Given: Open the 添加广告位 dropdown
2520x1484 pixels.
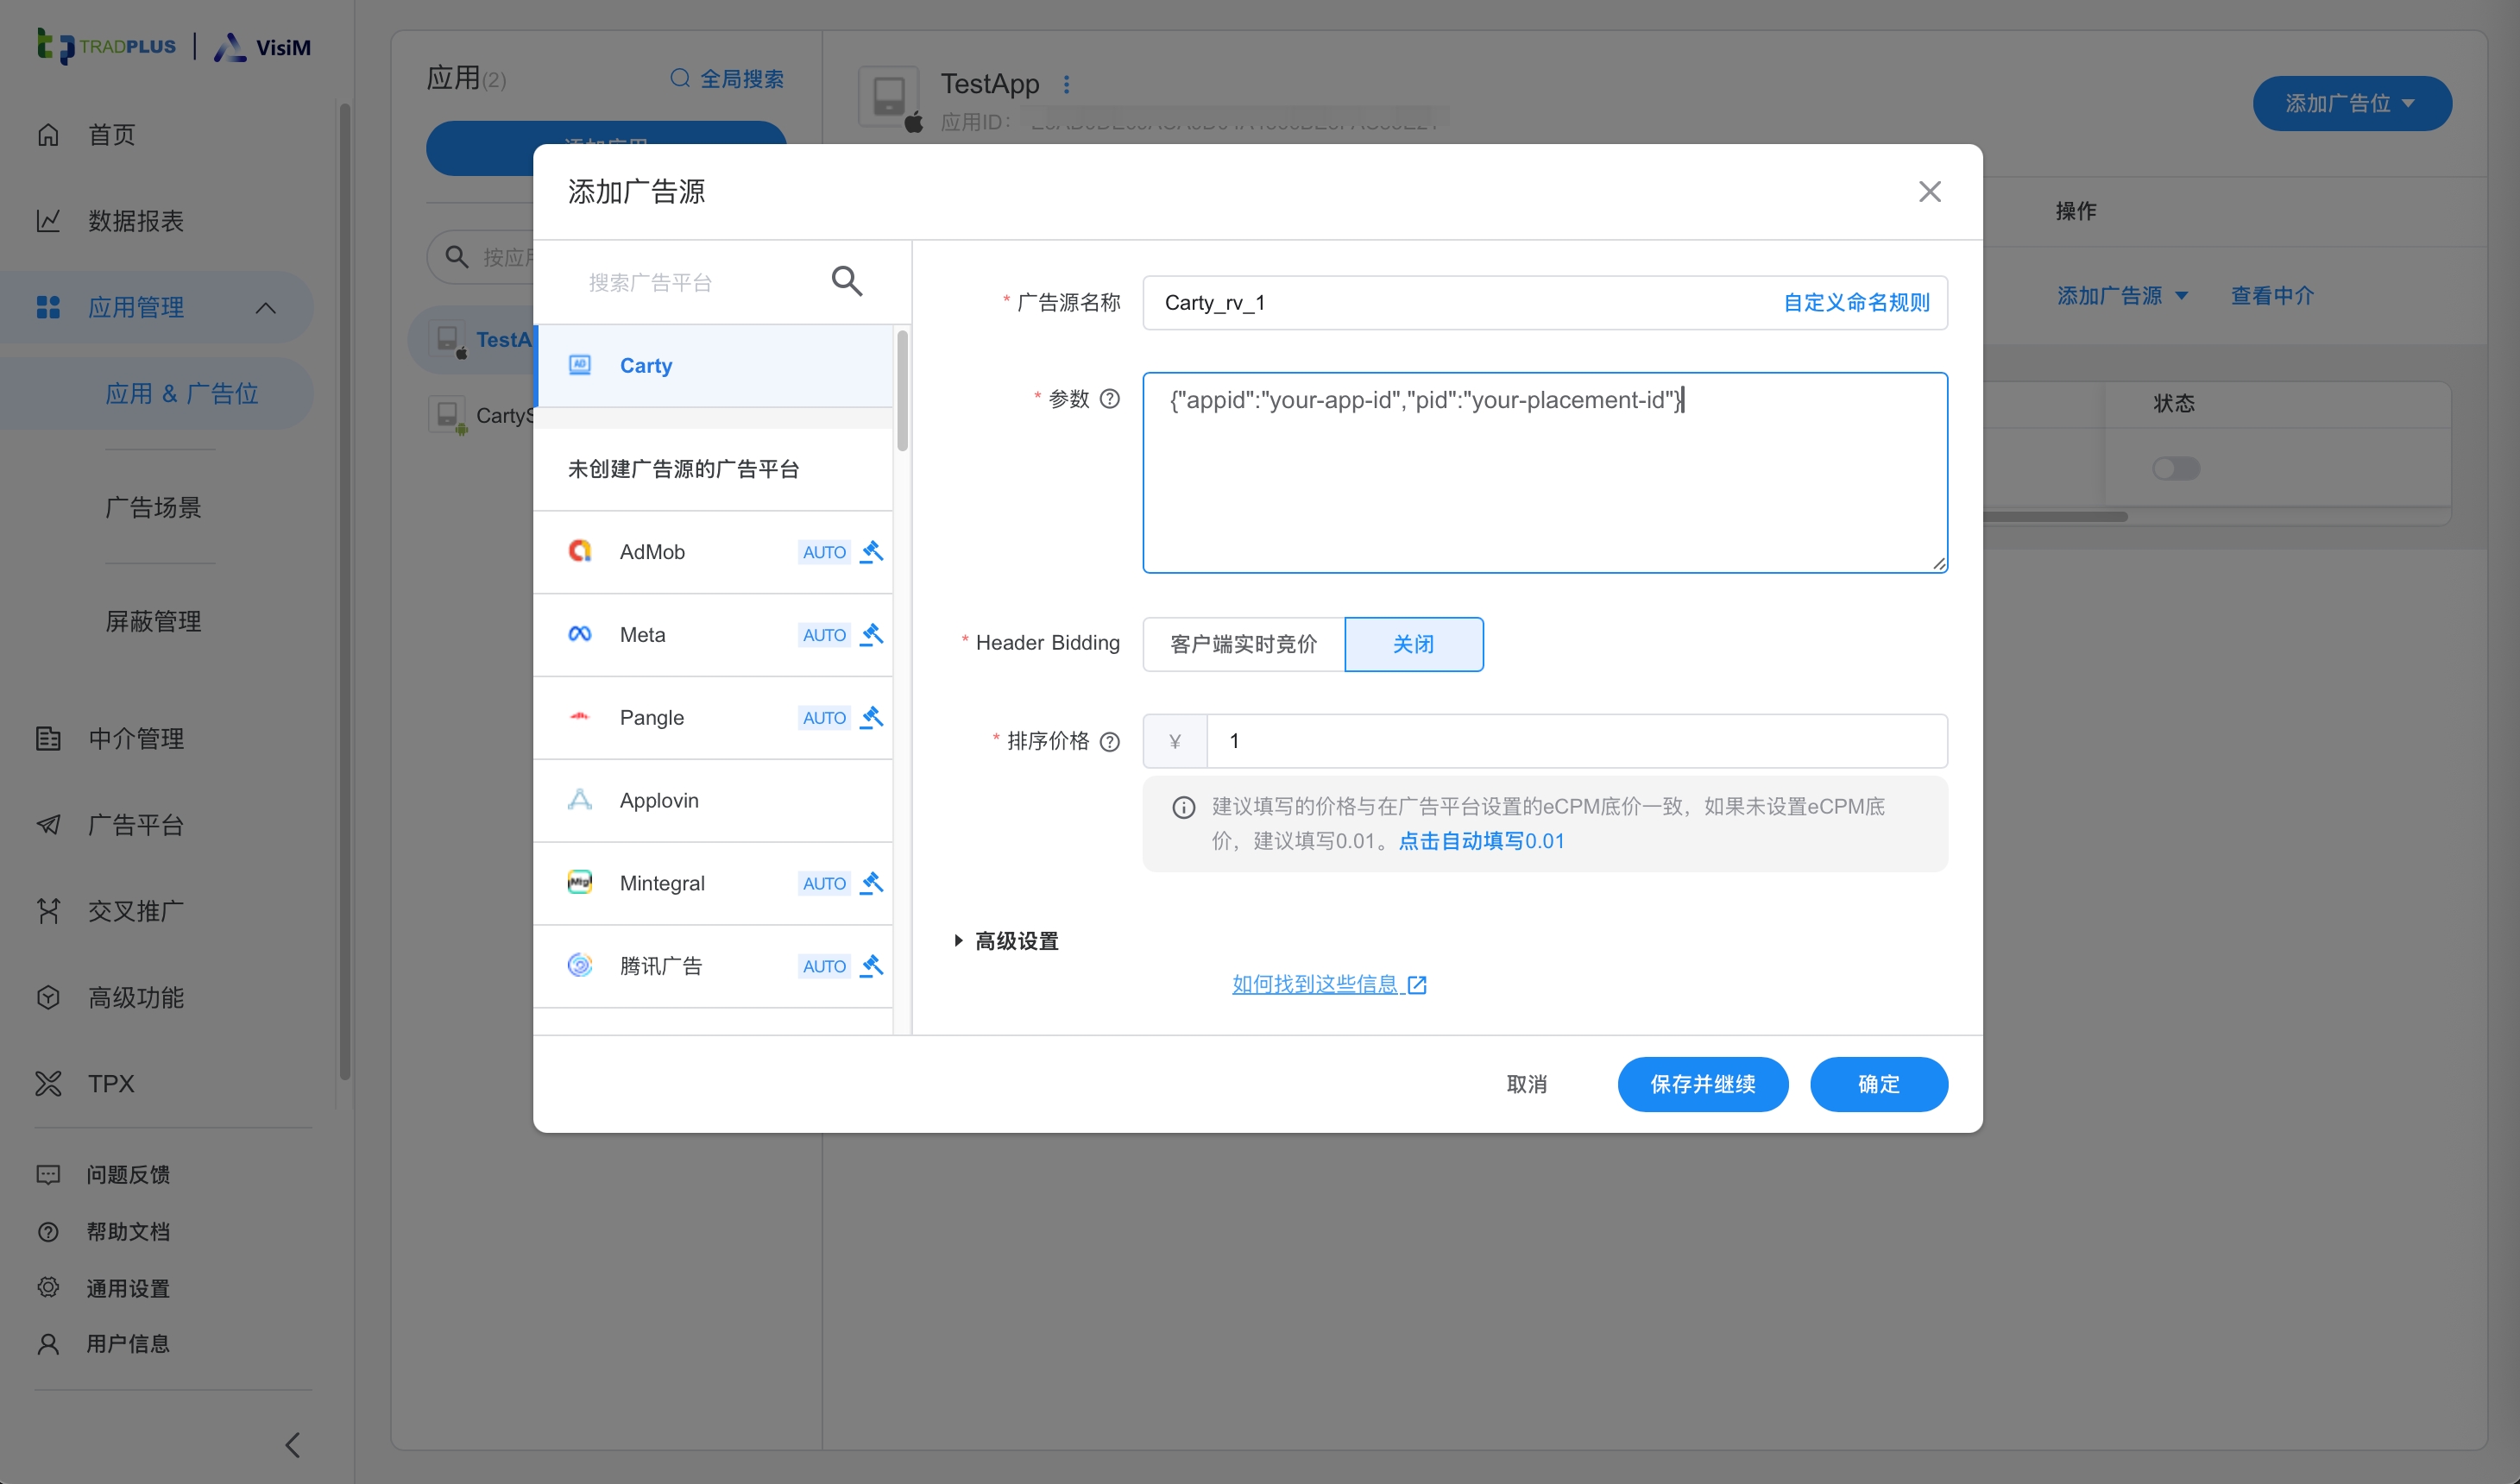Looking at the screenshot, I should coord(2350,103).
